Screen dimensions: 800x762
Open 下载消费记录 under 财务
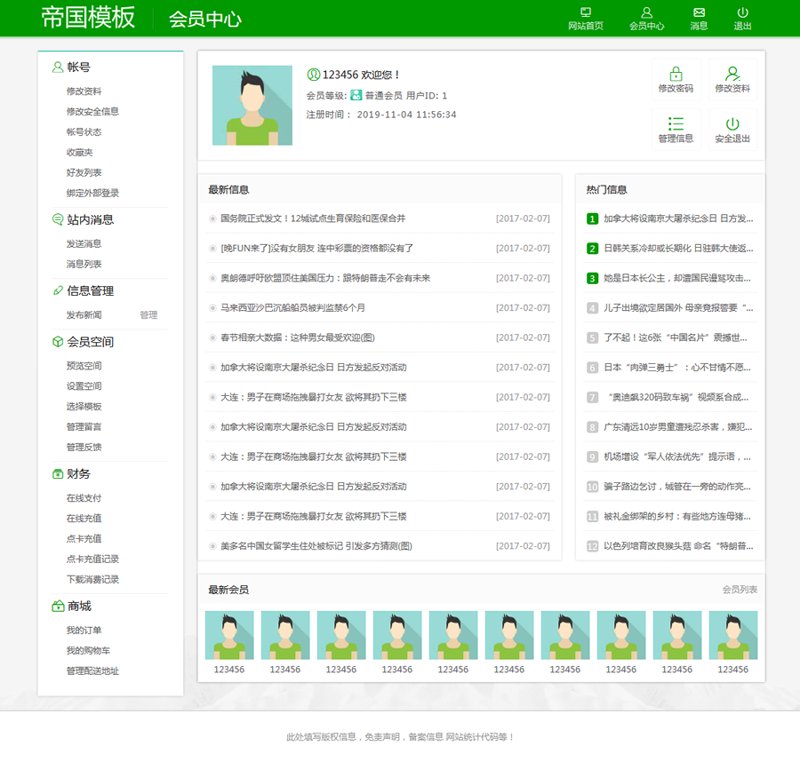[x=92, y=579]
